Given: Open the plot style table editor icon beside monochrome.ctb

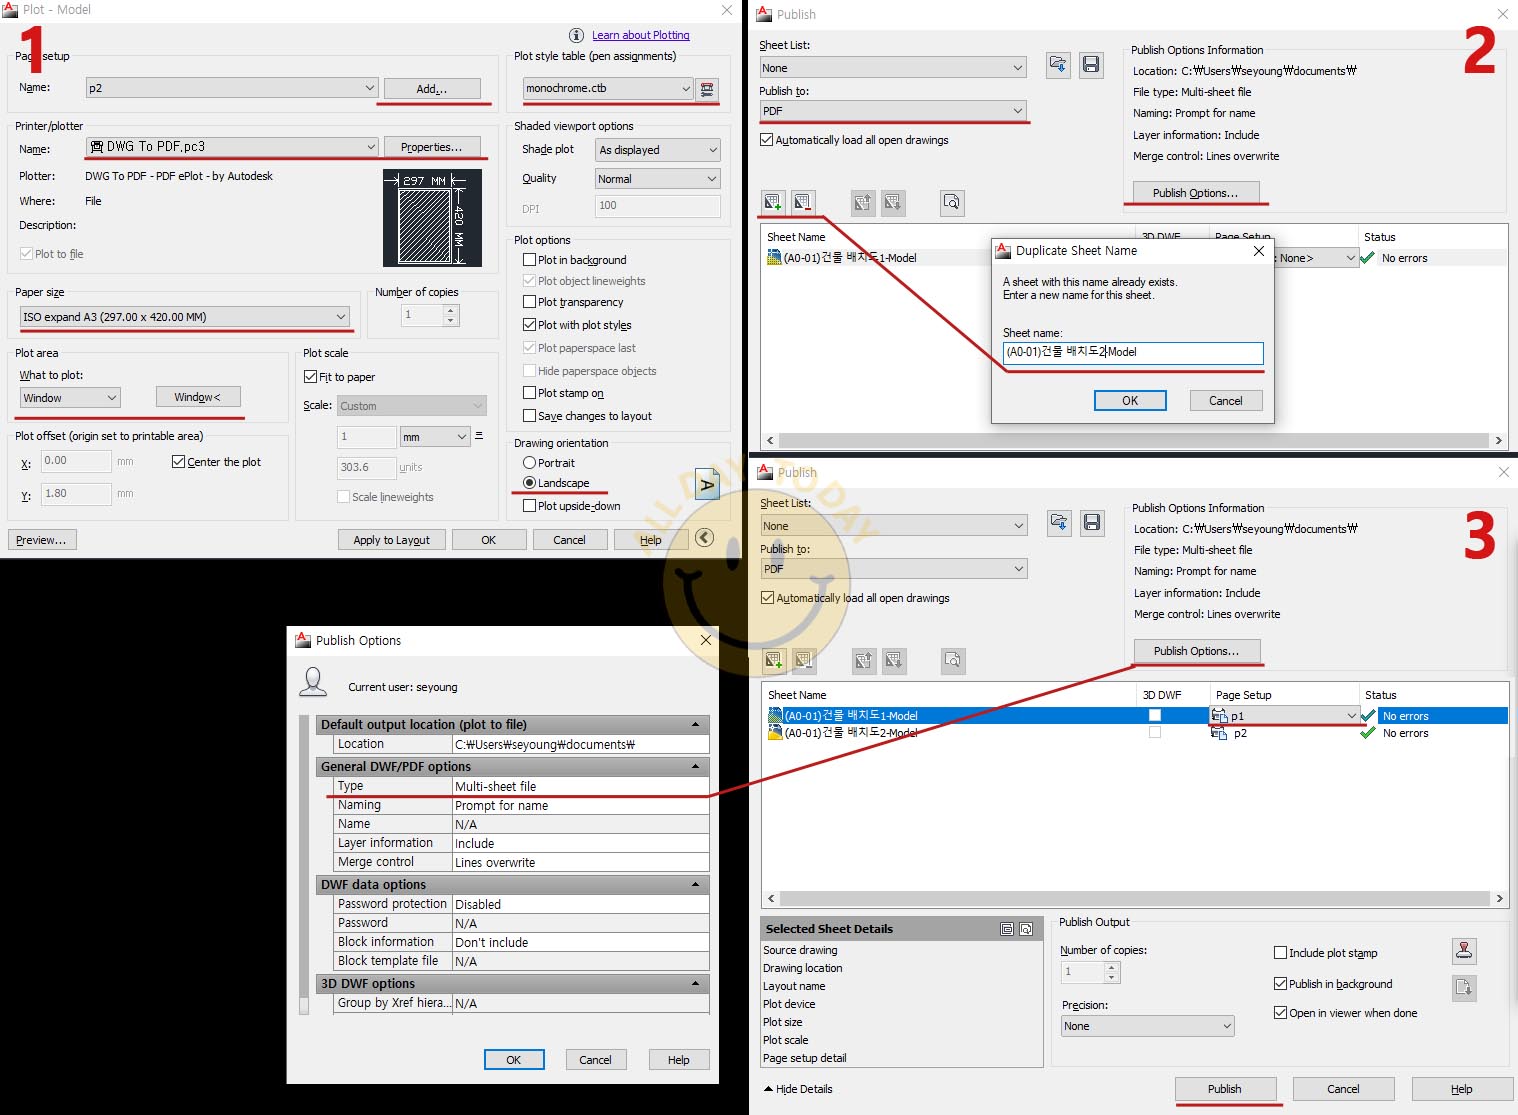Looking at the screenshot, I should pos(707,89).
